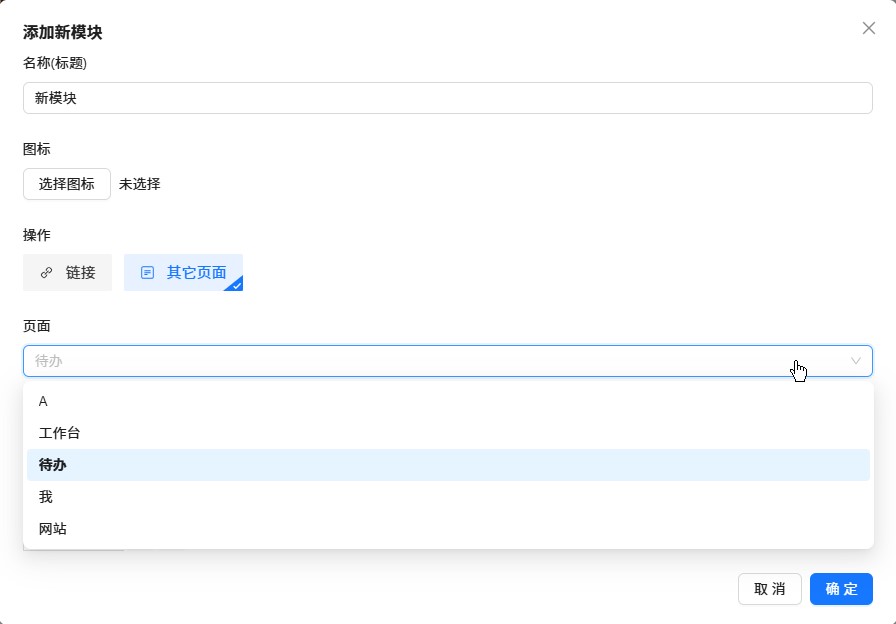The image size is (896, 624).
Task: Switch operation type to 链接 label
Action: (81, 272)
